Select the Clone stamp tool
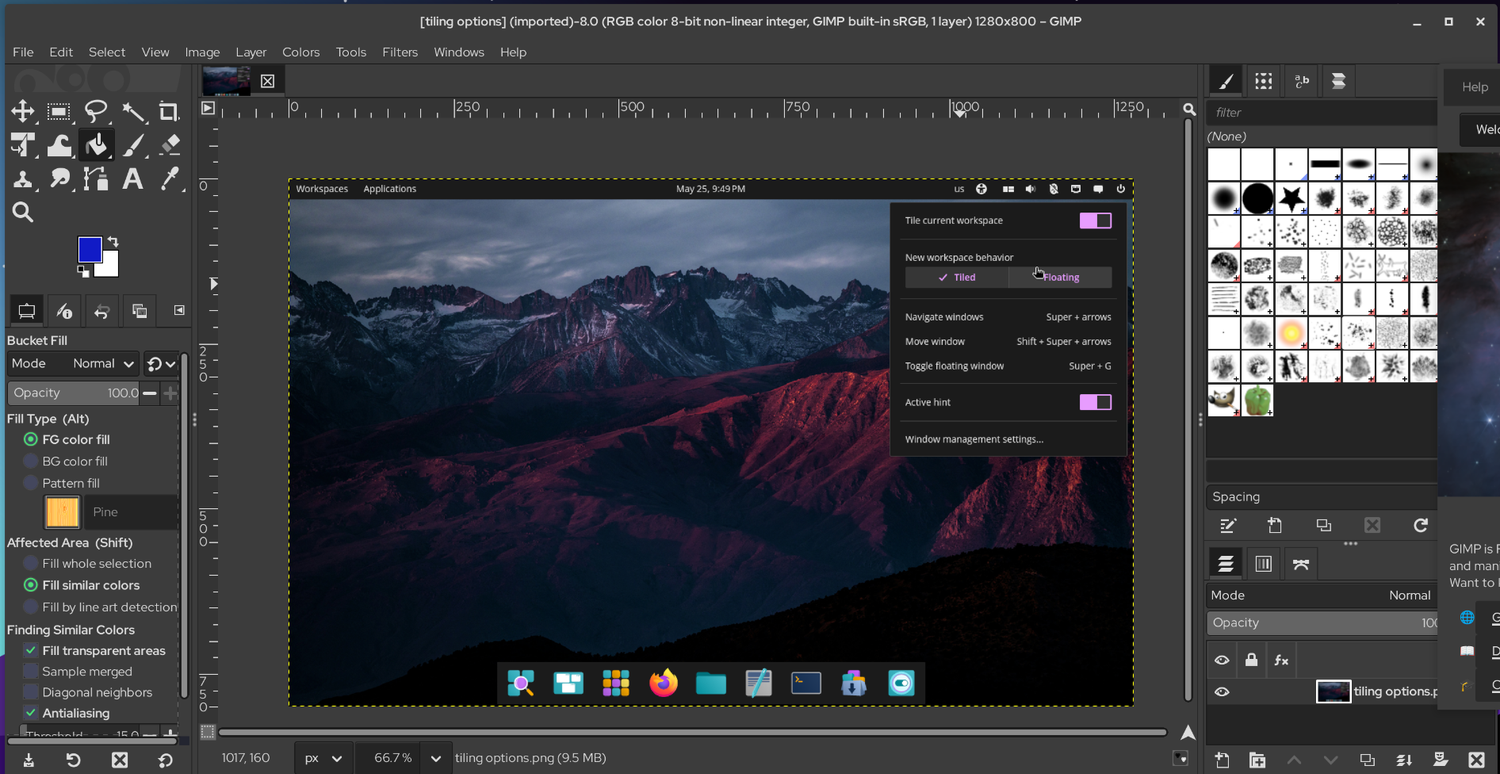 pyautogui.click(x=22, y=179)
